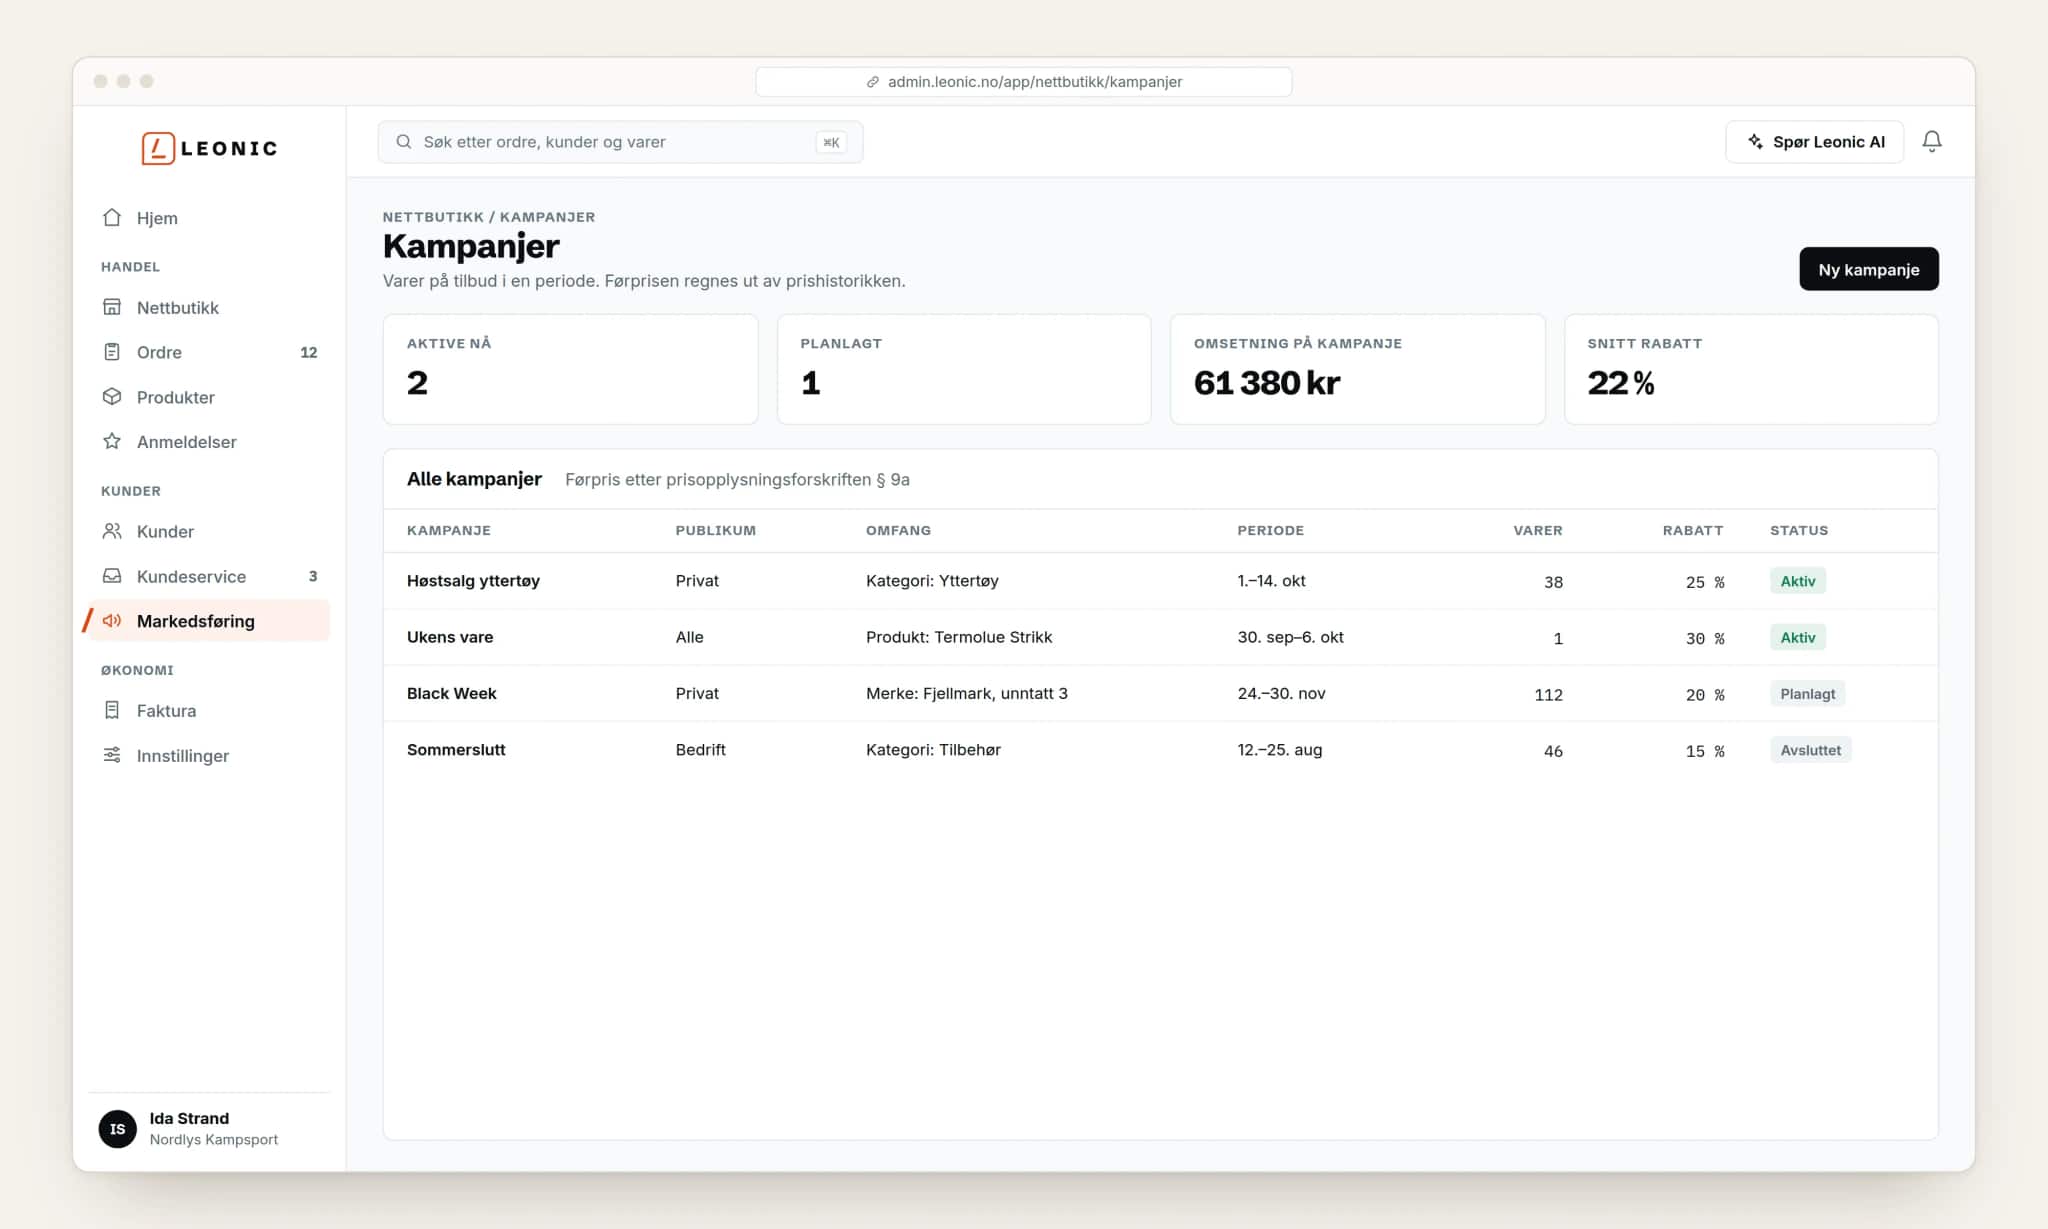2048x1229 pixels.
Task: Create a new campaign with Ny kampanje
Action: pyautogui.click(x=1868, y=269)
